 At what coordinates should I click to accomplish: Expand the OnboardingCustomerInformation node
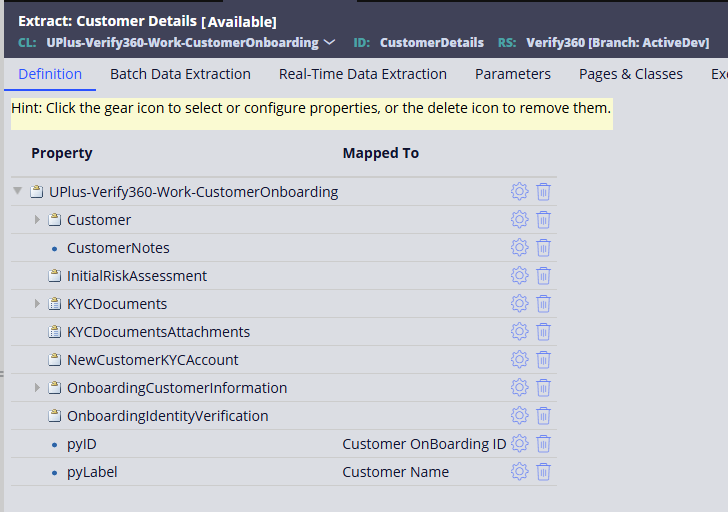[37, 388]
